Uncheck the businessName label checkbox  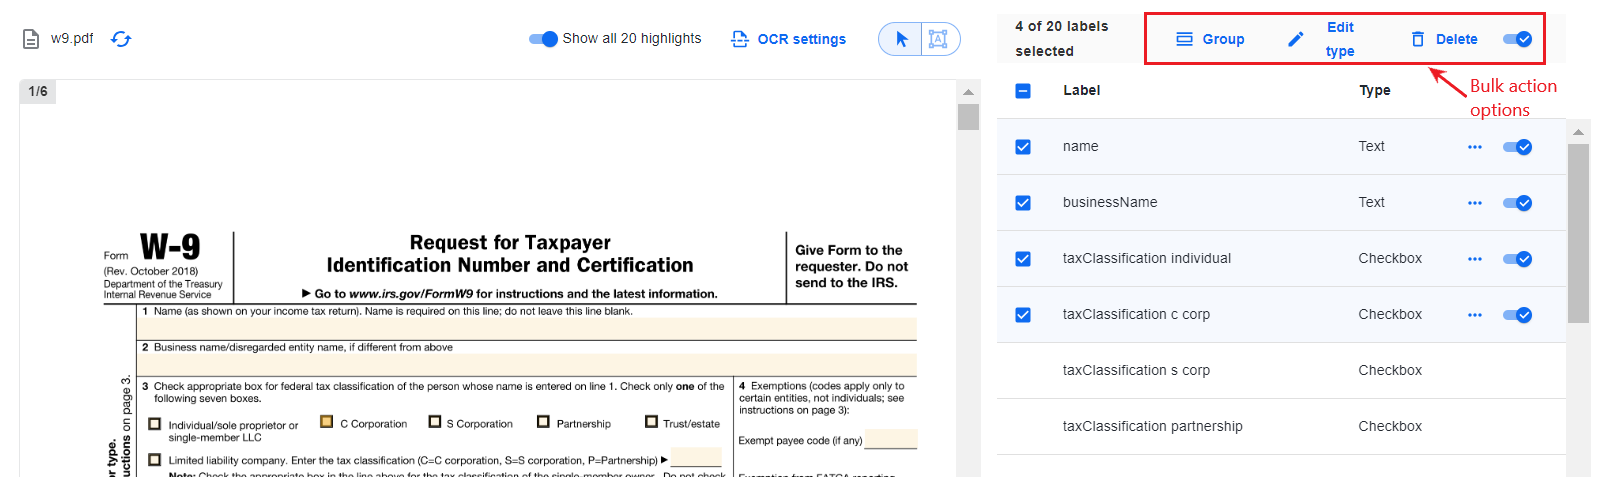pos(1023,203)
